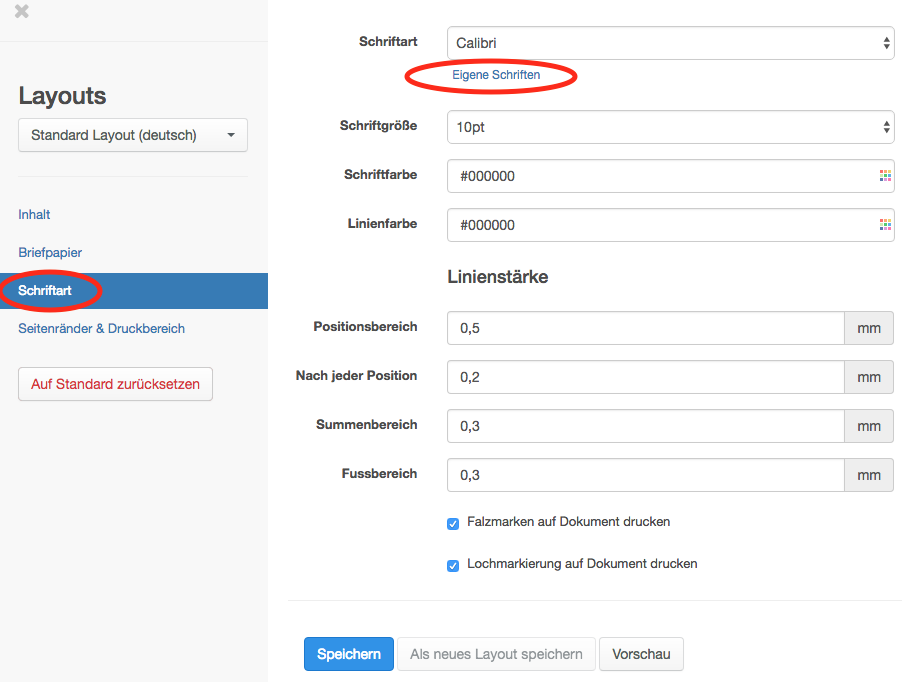Image resolution: width=902 pixels, height=682 pixels.
Task: Focus the Fussbereich line width field
Action: [x=645, y=475]
